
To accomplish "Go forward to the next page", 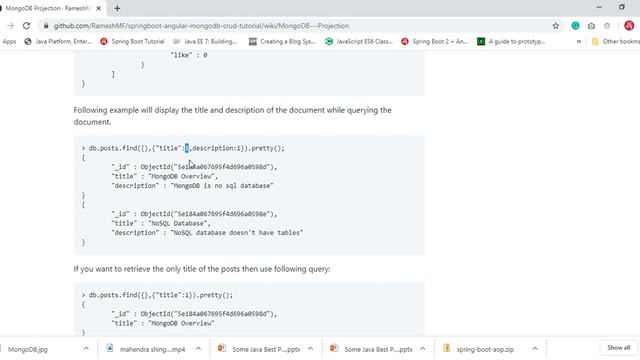I will [11, 26].
